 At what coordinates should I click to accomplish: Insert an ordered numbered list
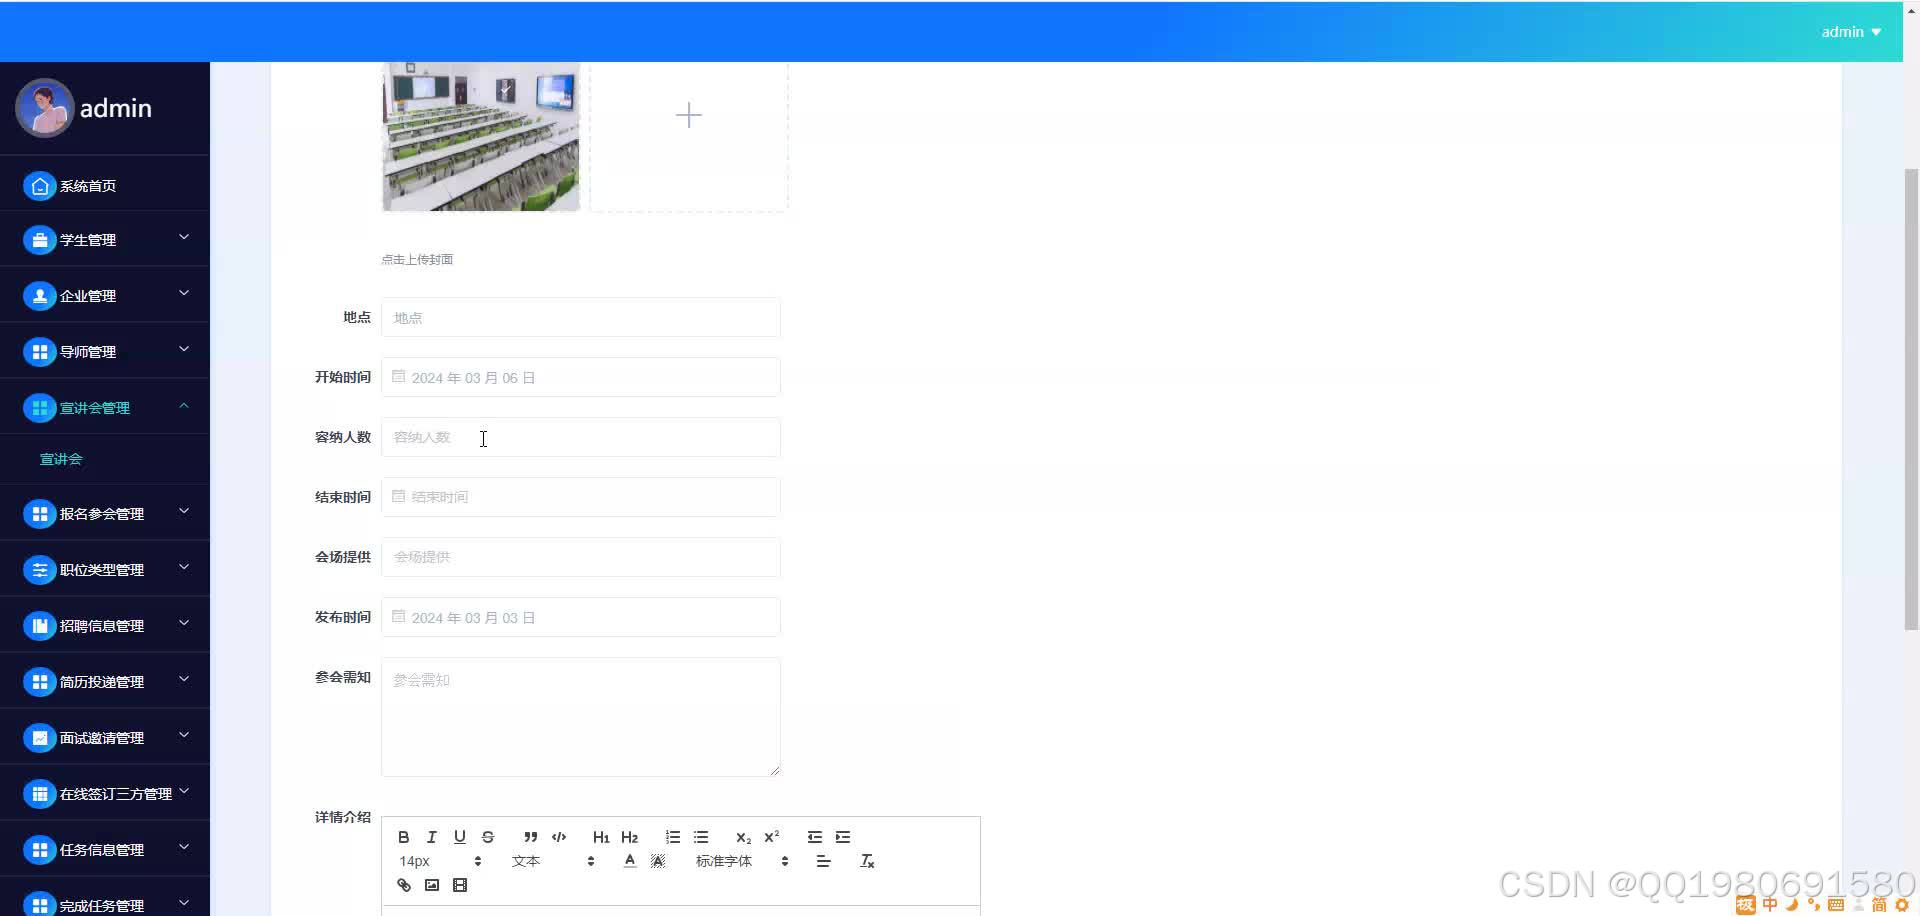(673, 837)
